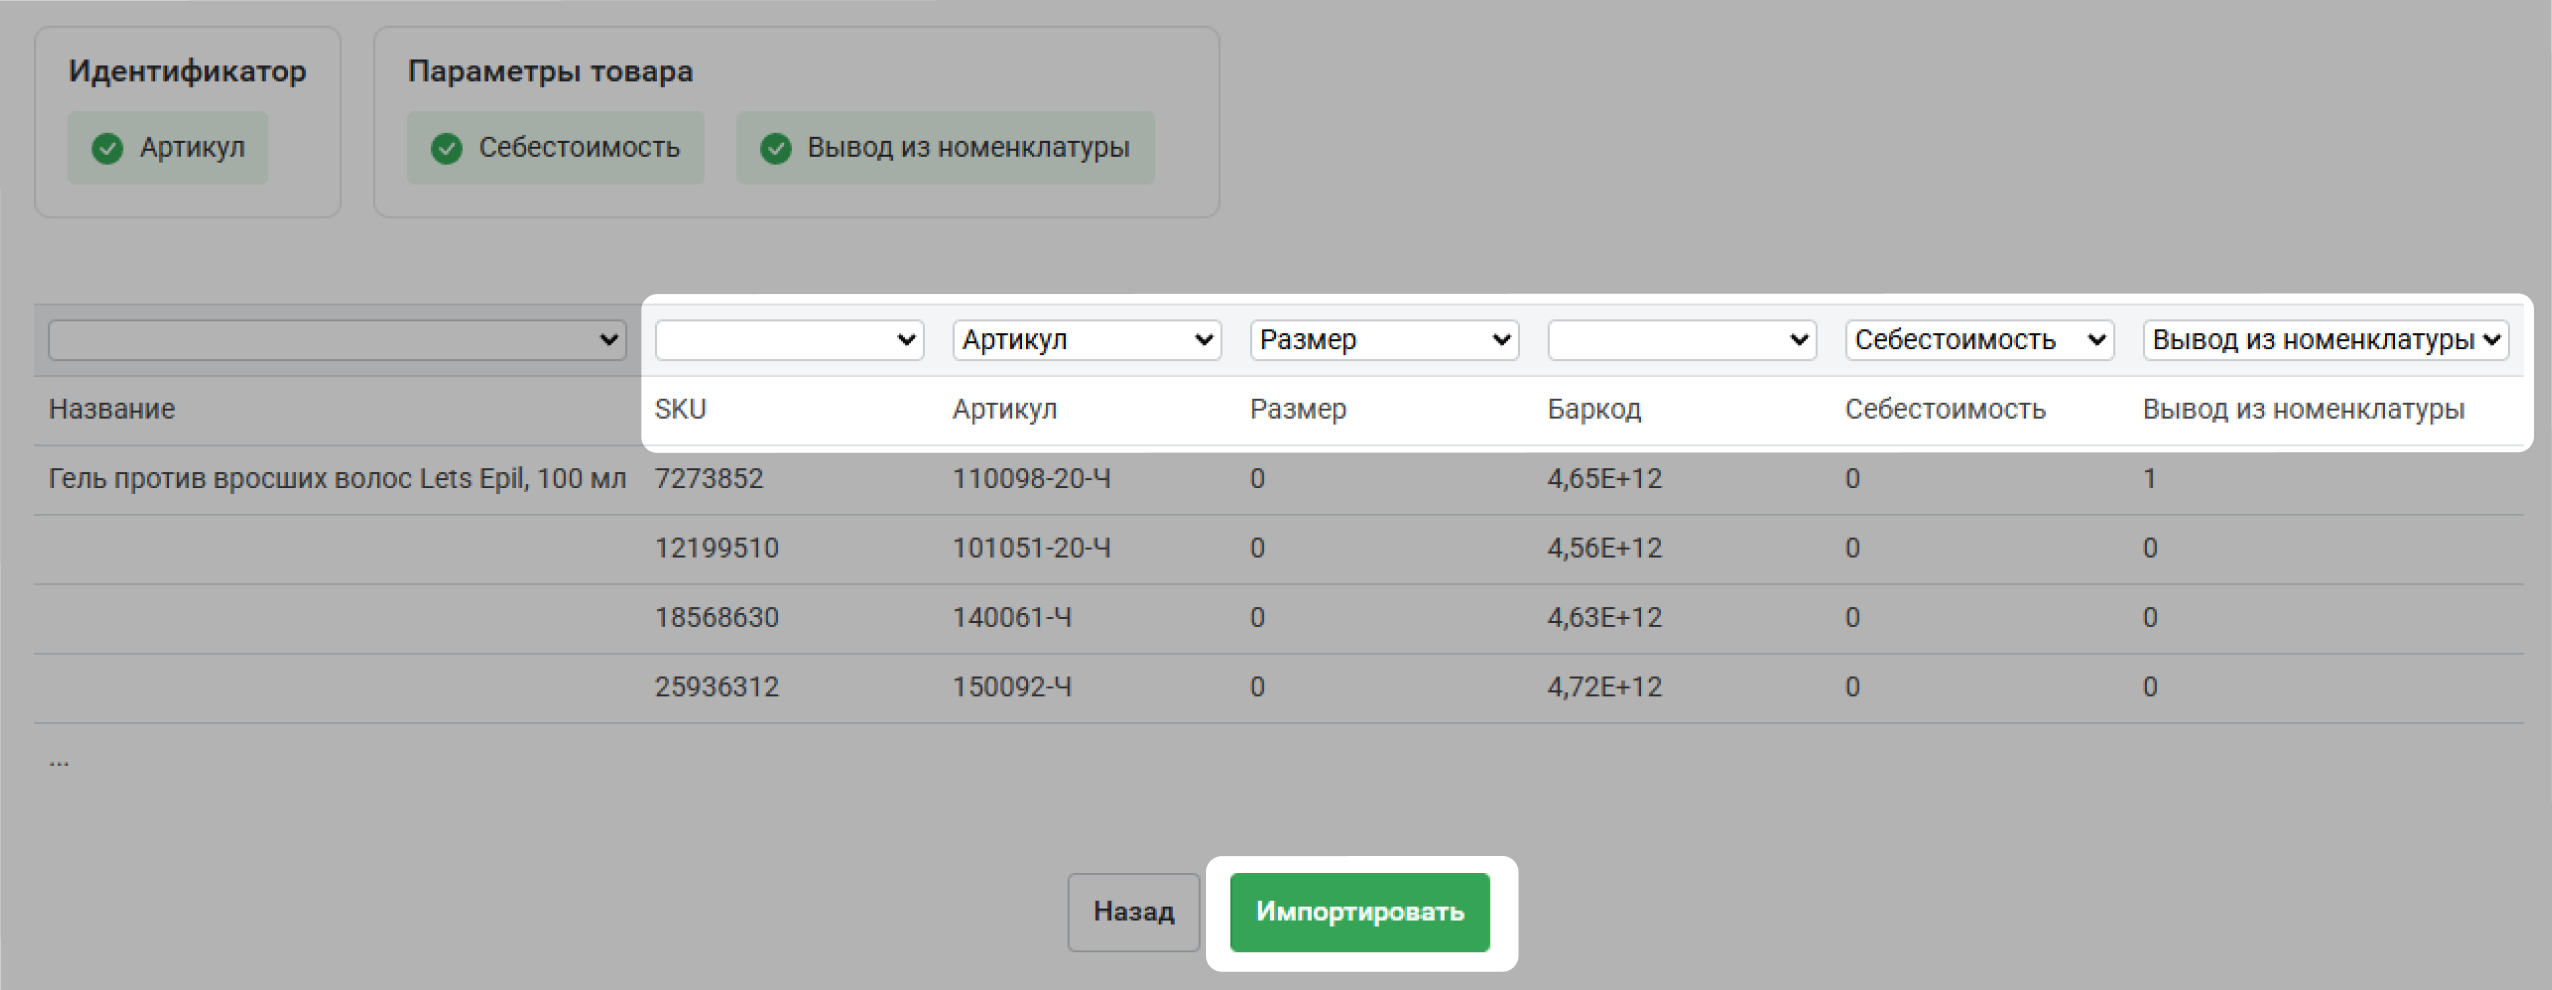Click article cell 101051-20-Ч
The width and height of the screenshot is (2552, 990).
(x=1031, y=548)
